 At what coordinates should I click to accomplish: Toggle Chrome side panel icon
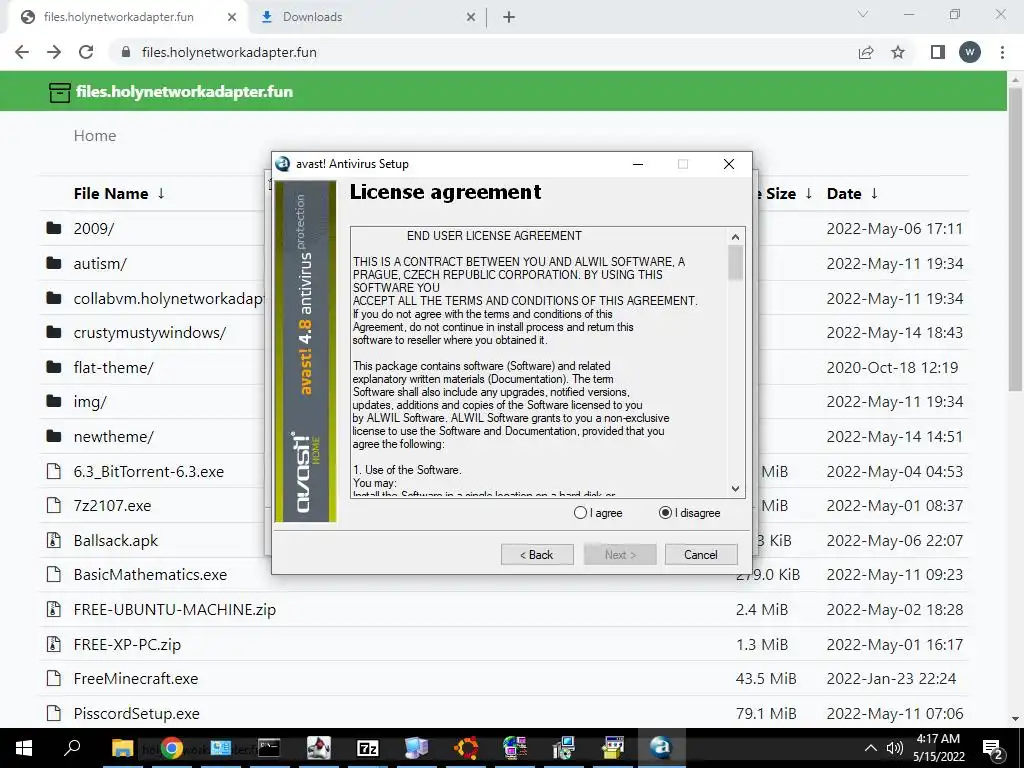click(938, 52)
